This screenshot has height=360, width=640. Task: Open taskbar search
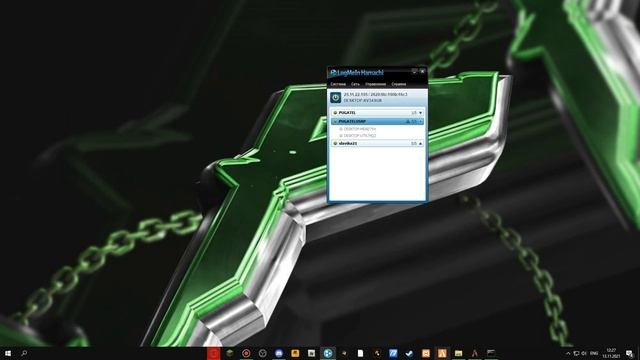point(24,353)
